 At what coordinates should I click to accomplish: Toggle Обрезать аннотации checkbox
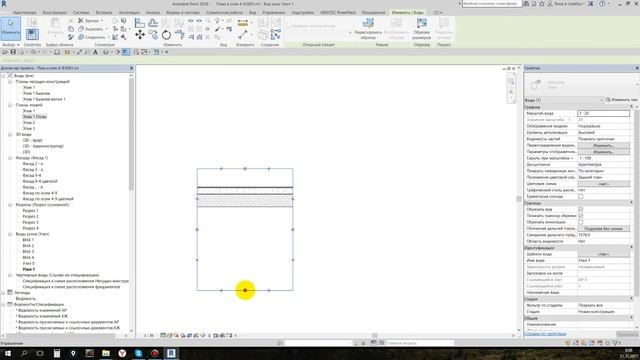(580, 222)
